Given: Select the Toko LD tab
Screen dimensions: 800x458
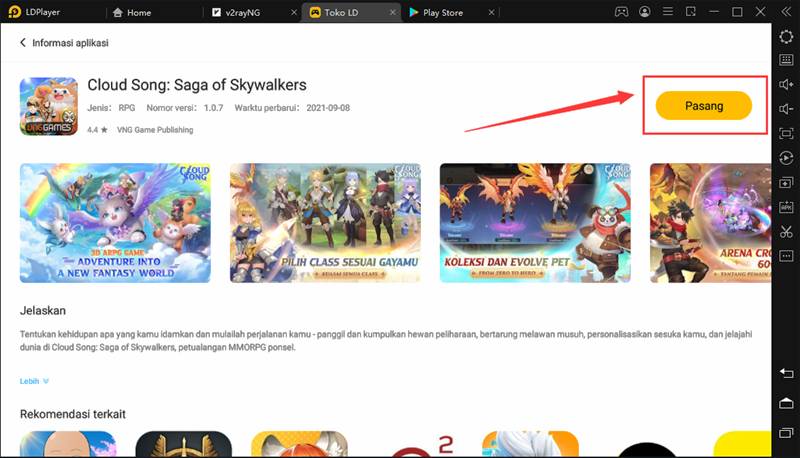Looking at the screenshot, I should (x=335, y=12).
